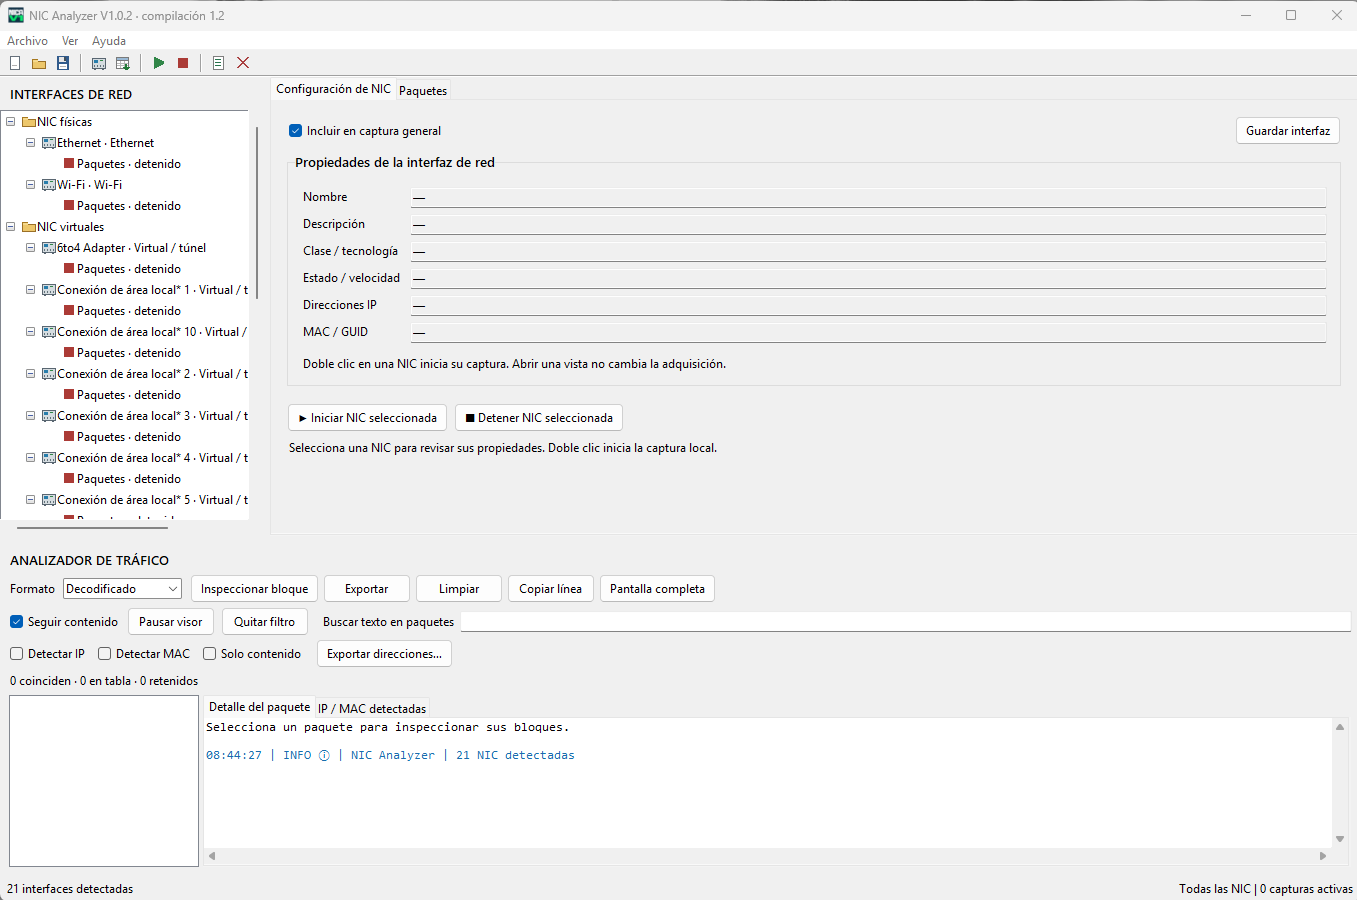Click the floppy disk save toolbar icon

pos(63,63)
